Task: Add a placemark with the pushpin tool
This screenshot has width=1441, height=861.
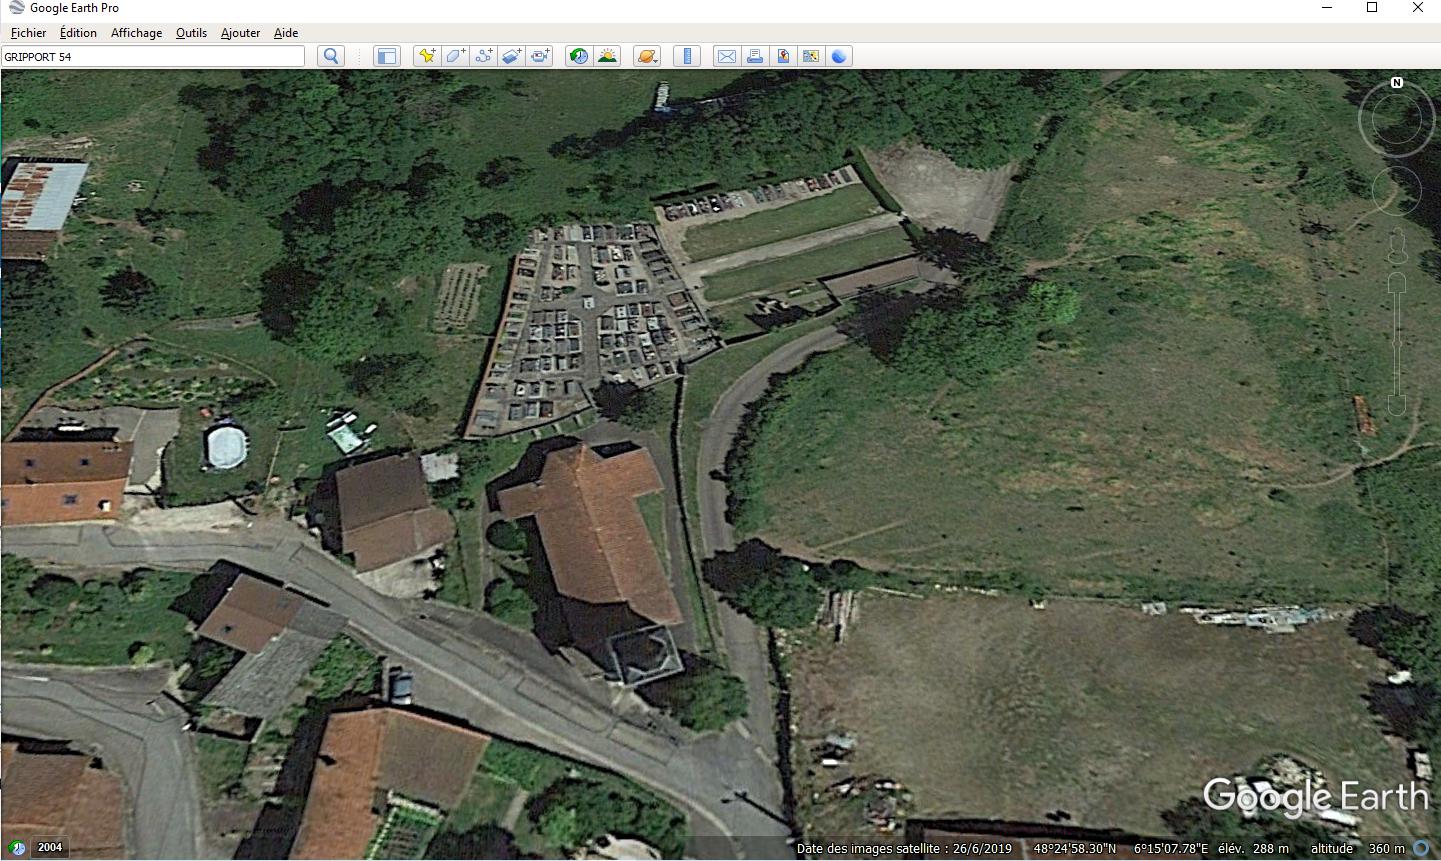Action: click(427, 56)
